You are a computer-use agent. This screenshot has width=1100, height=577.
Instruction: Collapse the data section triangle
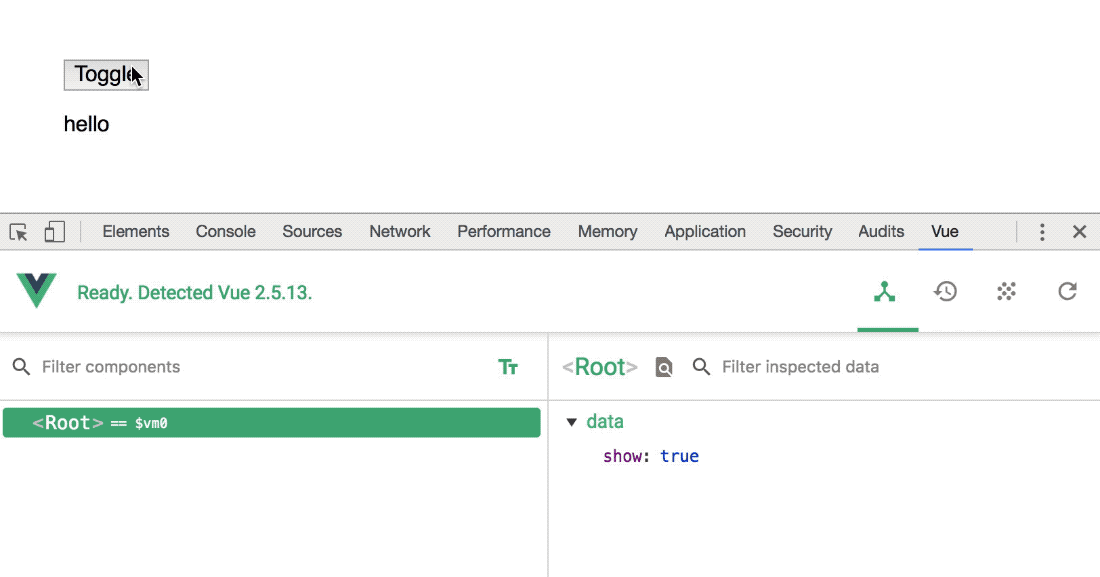coord(572,422)
